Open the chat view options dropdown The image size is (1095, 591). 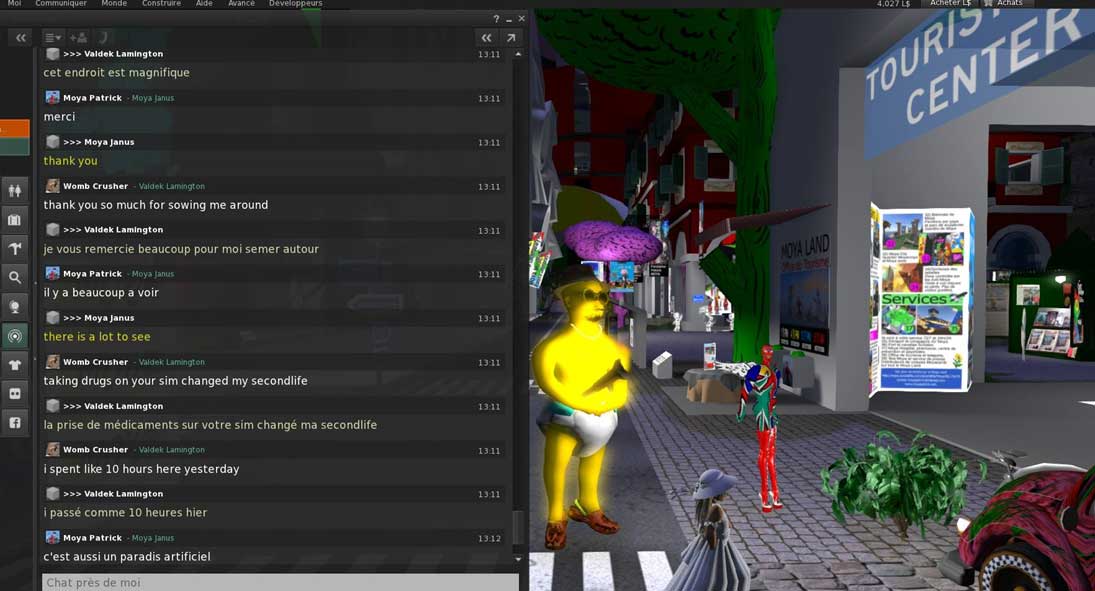pyautogui.click(x=52, y=38)
